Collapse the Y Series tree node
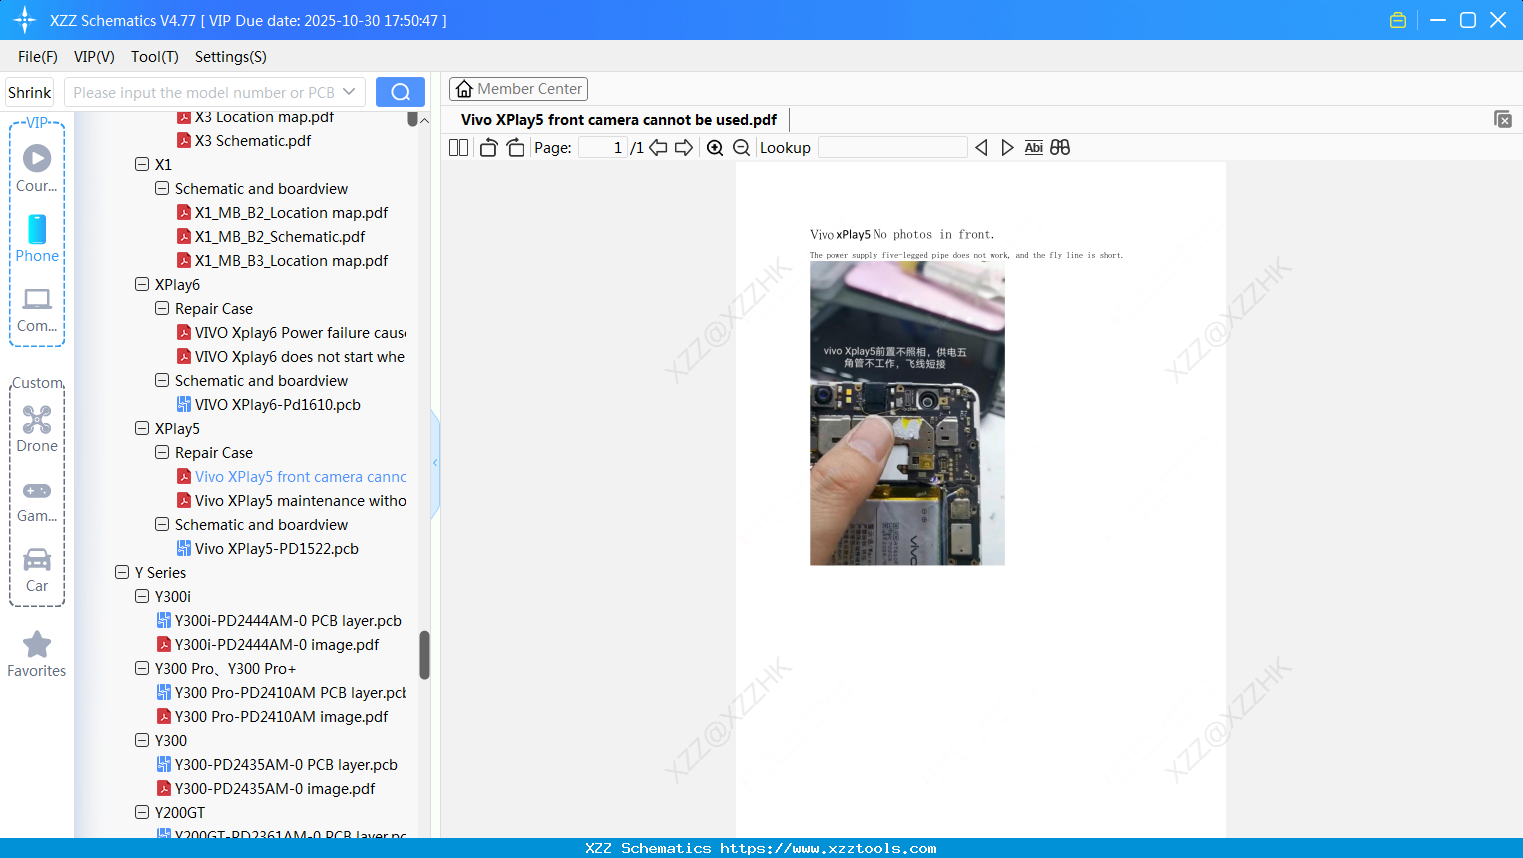This screenshot has height=858, width=1523. coord(120,572)
